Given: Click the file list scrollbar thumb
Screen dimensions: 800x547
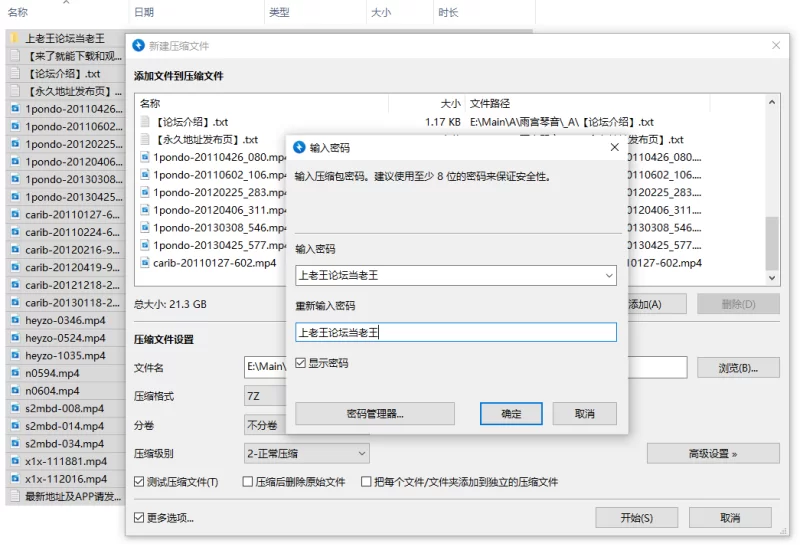Looking at the screenshot, I should 771,243.
